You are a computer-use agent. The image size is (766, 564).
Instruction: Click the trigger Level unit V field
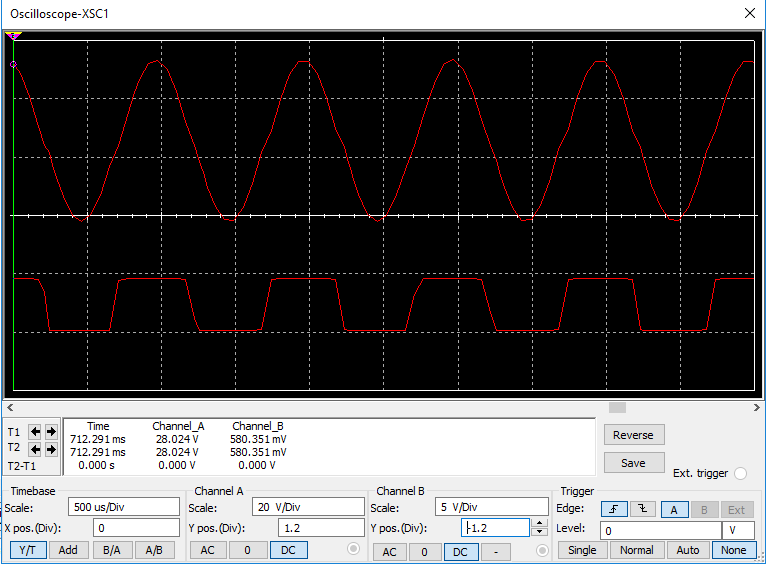click(x=737, y=530)
